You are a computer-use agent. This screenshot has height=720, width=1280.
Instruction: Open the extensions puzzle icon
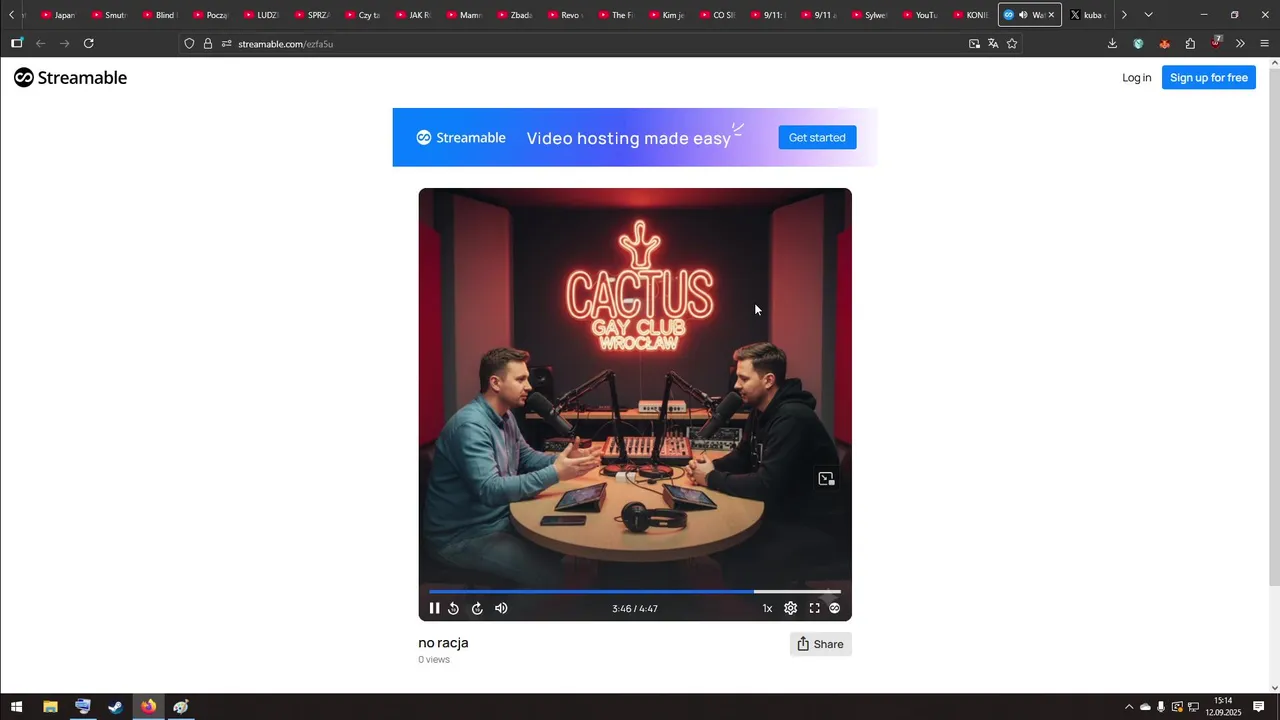point(1190,43)
